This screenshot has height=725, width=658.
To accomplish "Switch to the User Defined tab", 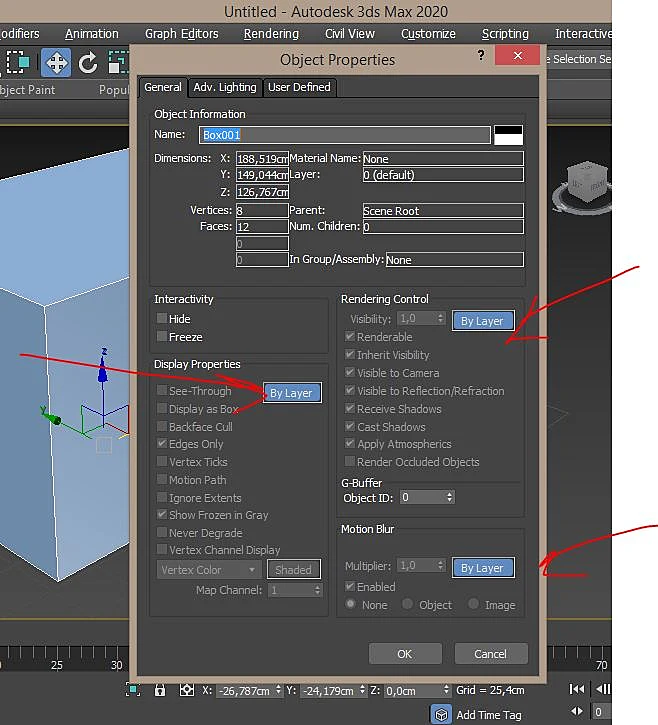I will pos(299,87).
